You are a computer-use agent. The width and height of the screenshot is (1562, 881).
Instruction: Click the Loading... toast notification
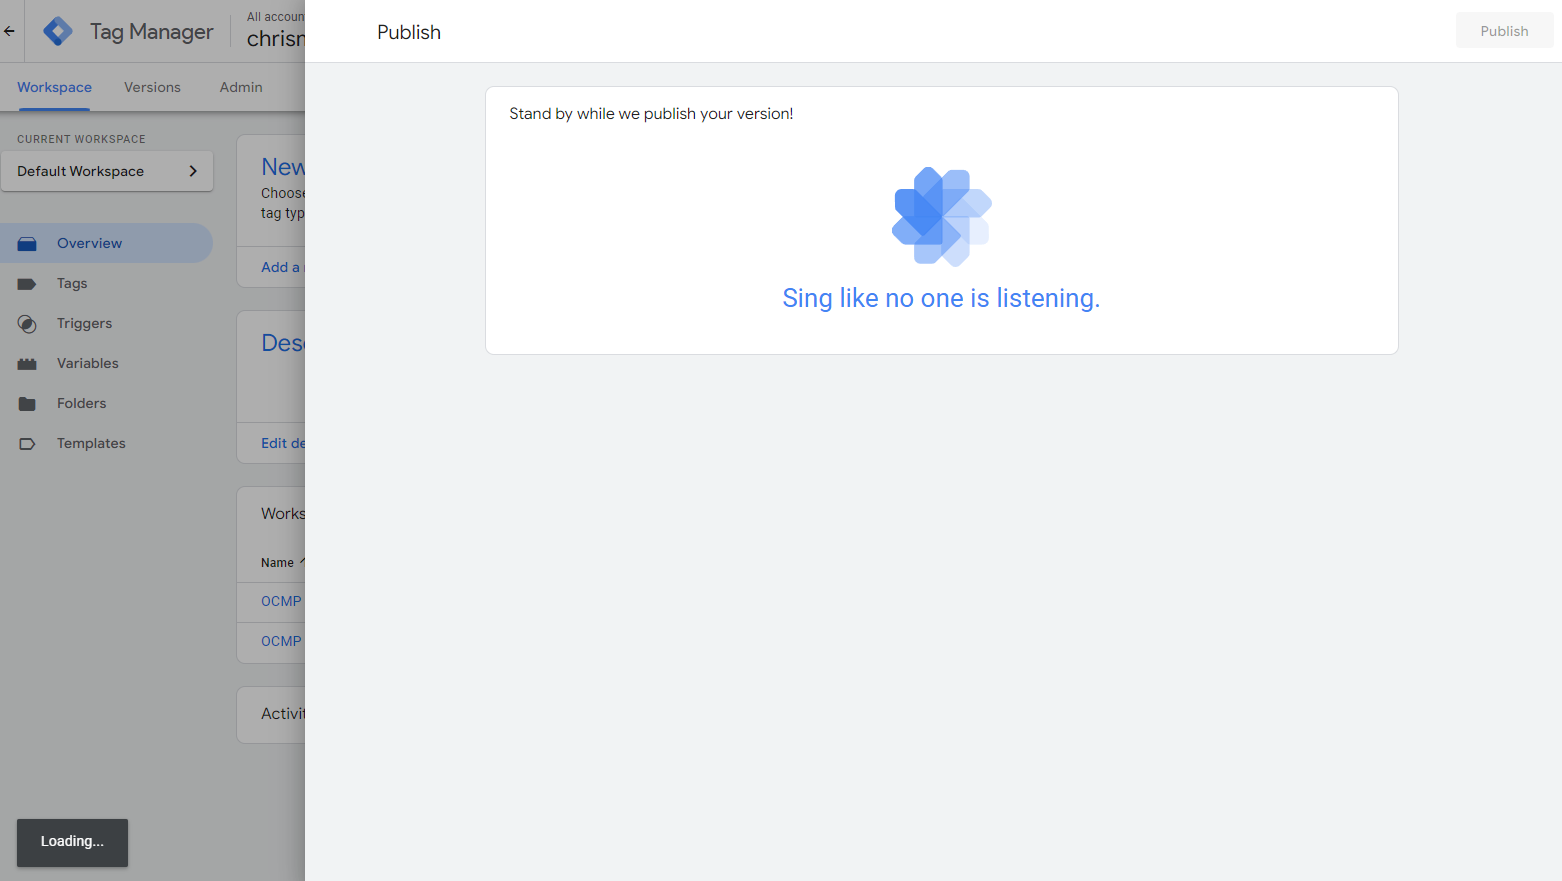(x=72, y=842)
